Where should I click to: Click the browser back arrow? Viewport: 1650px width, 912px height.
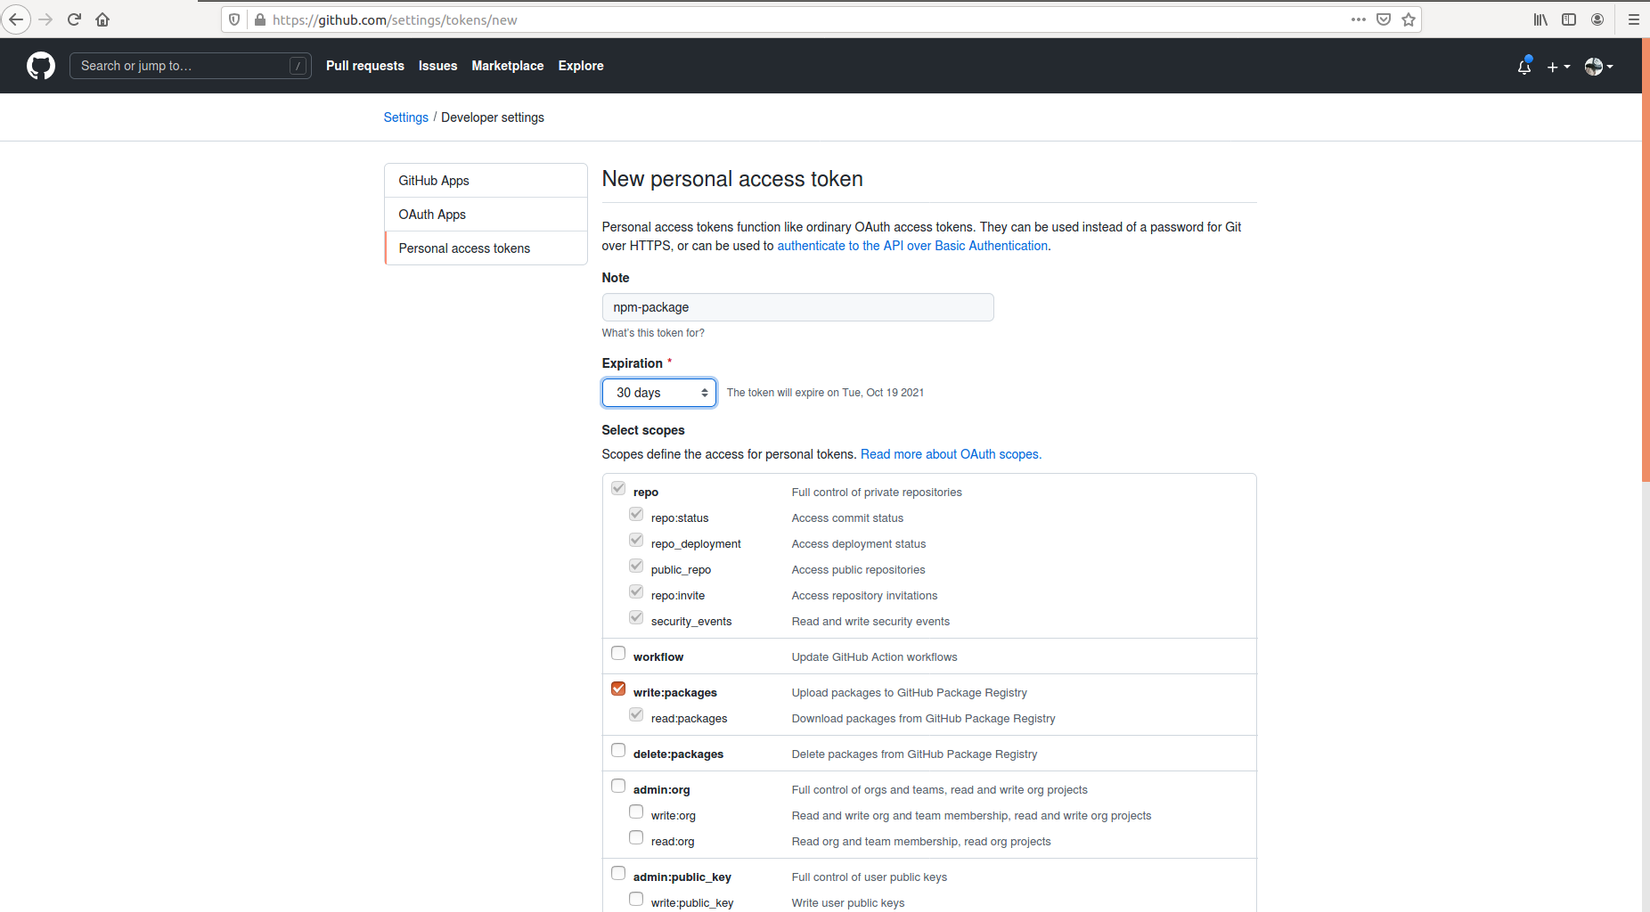(x=16, y=20)
